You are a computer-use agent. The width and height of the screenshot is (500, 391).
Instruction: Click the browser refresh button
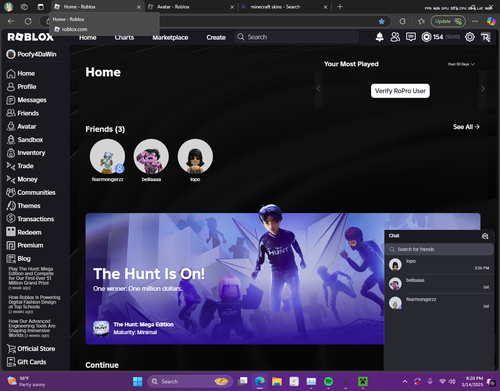[28, 21]
